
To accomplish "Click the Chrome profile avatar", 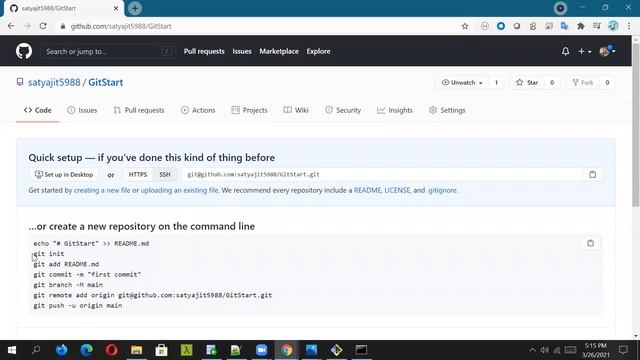I will [613, 26].
